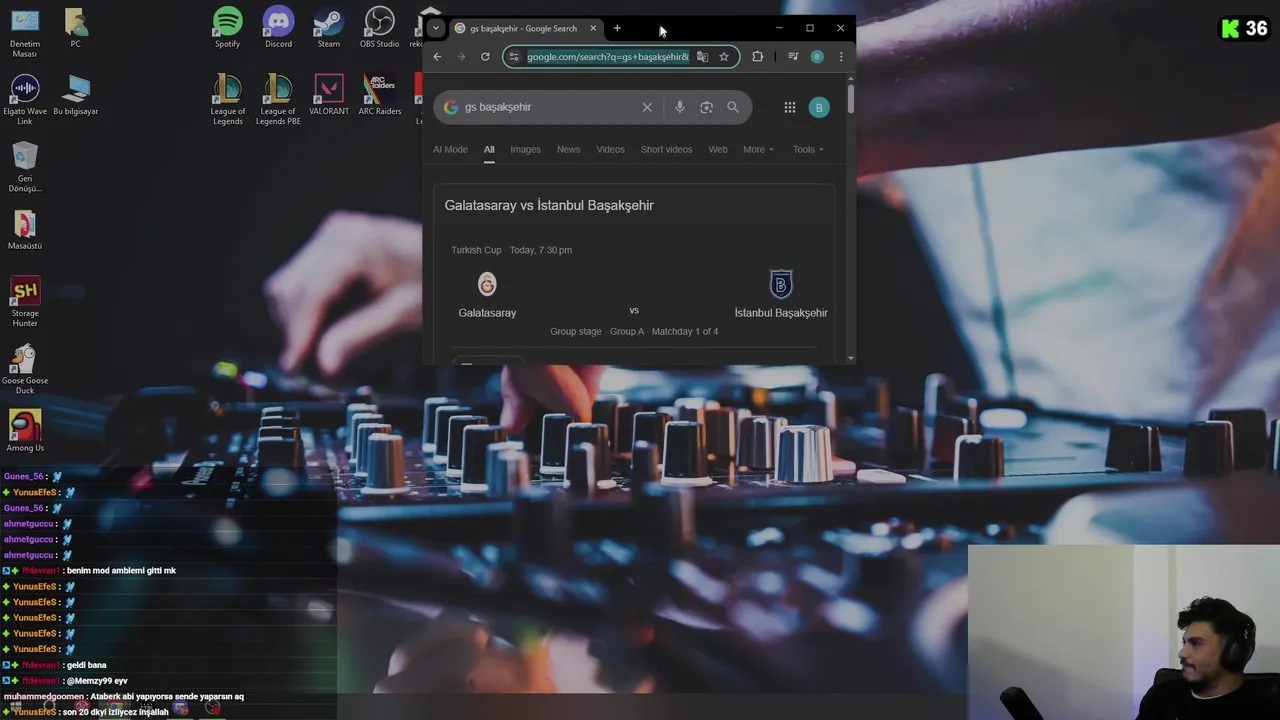1280x720 pixels.
Task: Click the Galatasaray vs İstanbul Başakşehir heading
Action: (x=549, y=205)
